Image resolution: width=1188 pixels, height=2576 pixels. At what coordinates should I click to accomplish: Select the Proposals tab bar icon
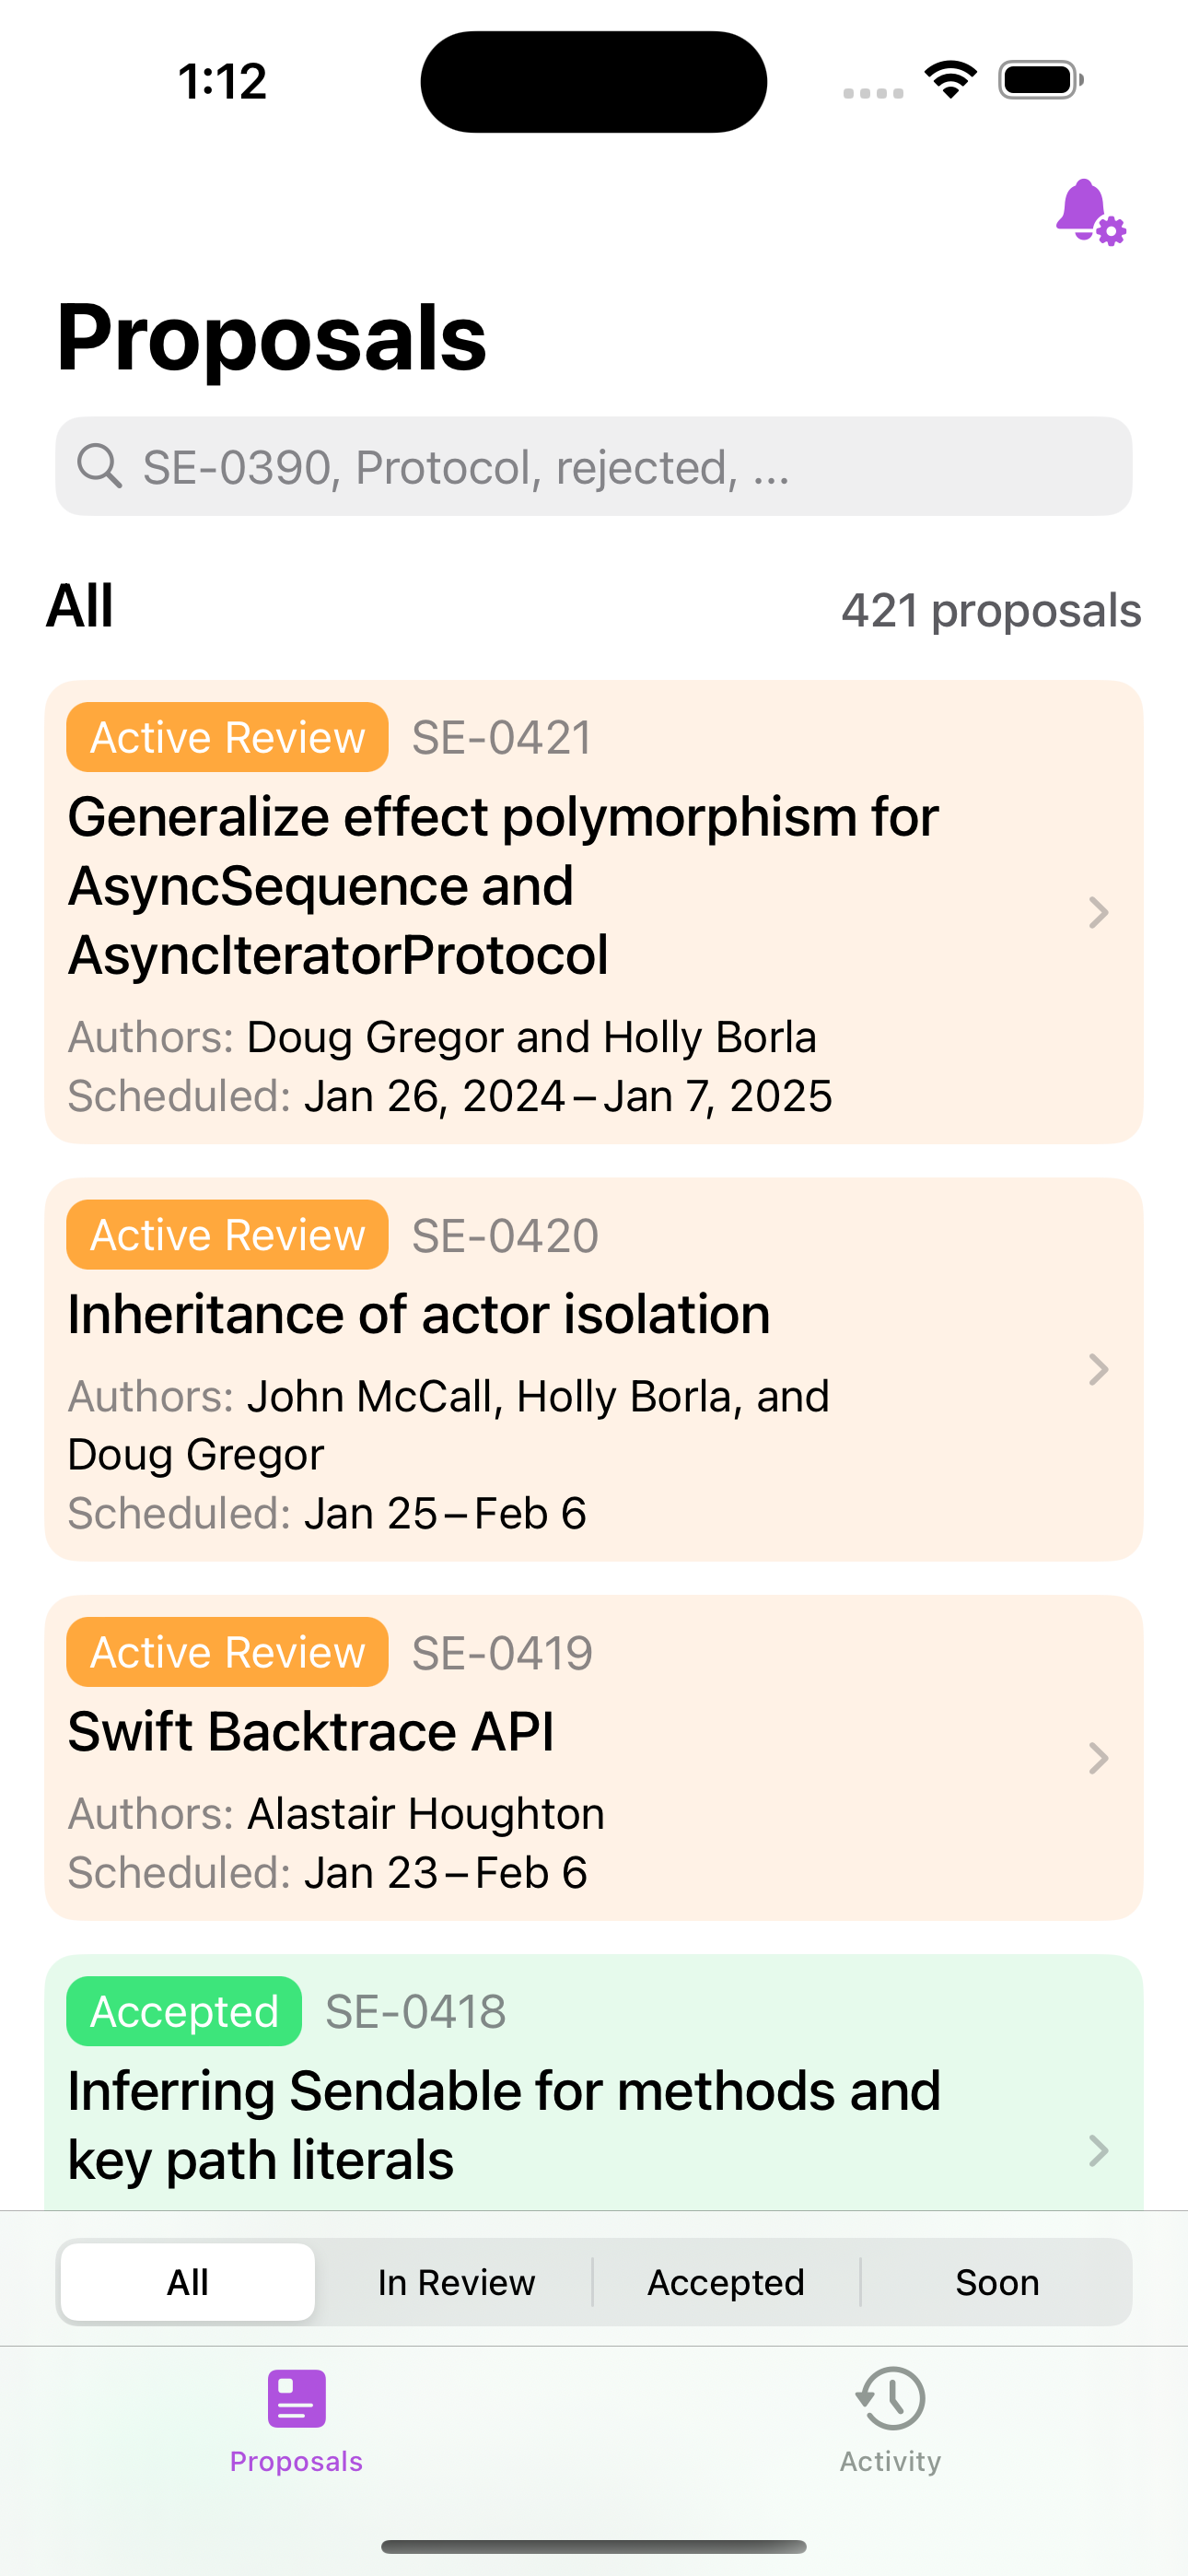296,2398
